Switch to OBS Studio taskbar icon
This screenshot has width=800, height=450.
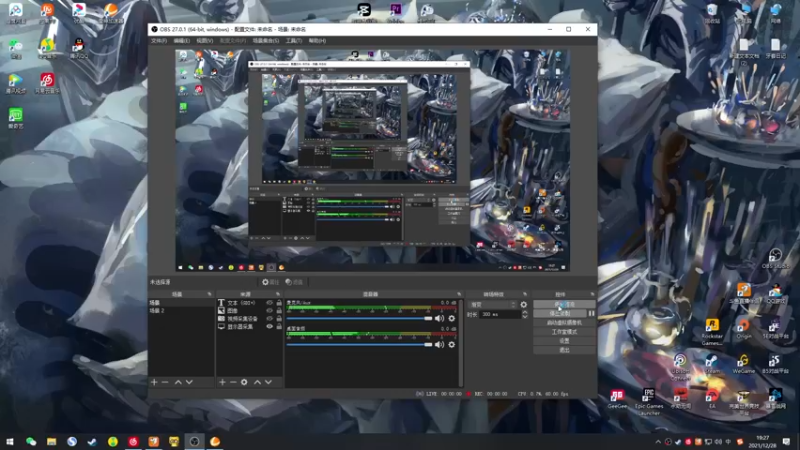194,441
